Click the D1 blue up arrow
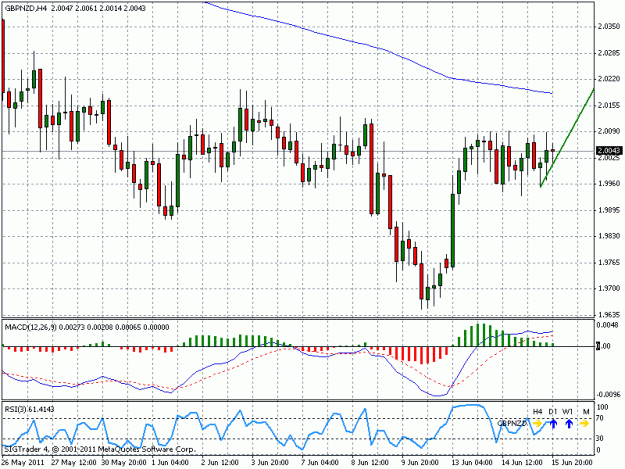The image size is (625, 469). [x=553, y=423]
